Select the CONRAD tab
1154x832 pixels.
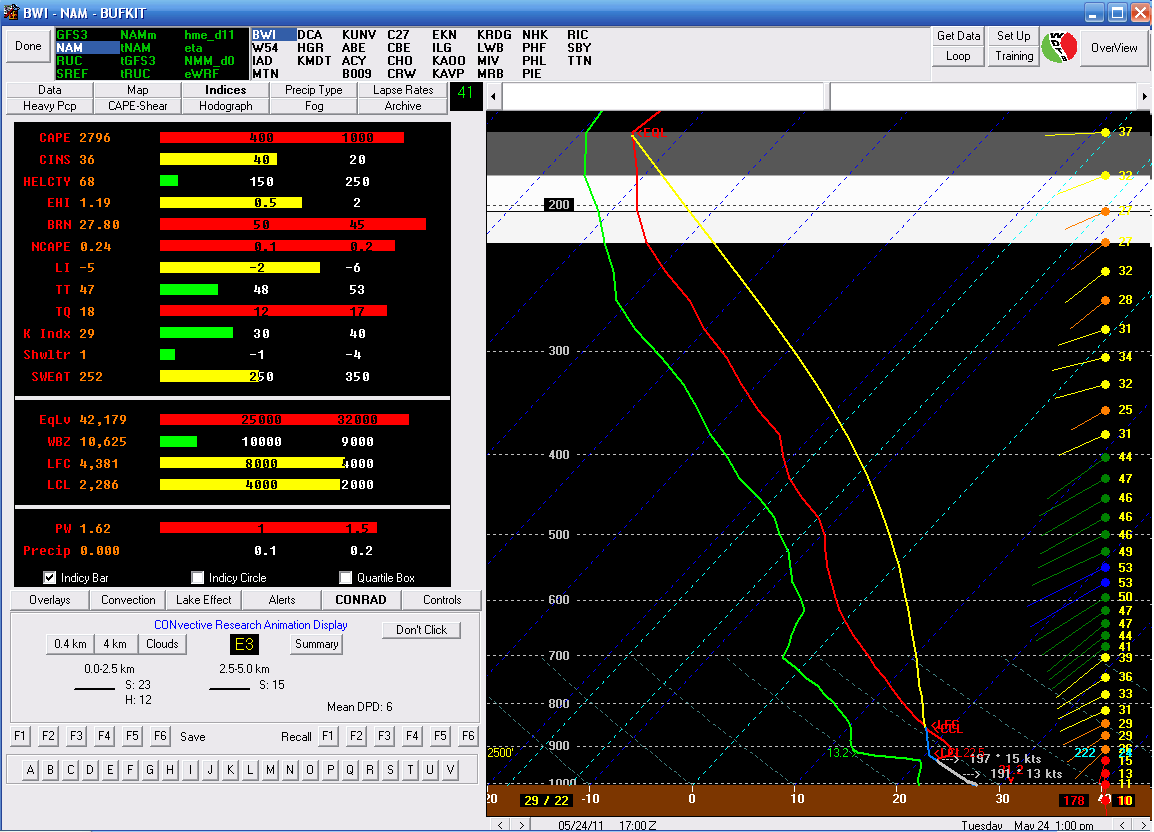click(x=361, y=600)
